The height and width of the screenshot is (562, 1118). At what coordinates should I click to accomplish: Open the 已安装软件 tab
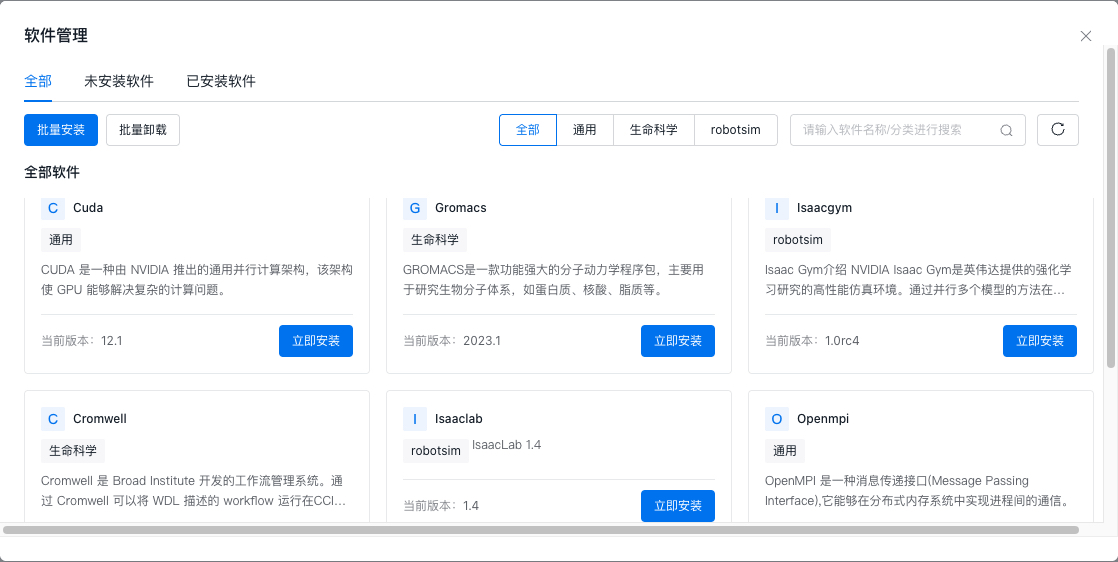tap(221, 81)
